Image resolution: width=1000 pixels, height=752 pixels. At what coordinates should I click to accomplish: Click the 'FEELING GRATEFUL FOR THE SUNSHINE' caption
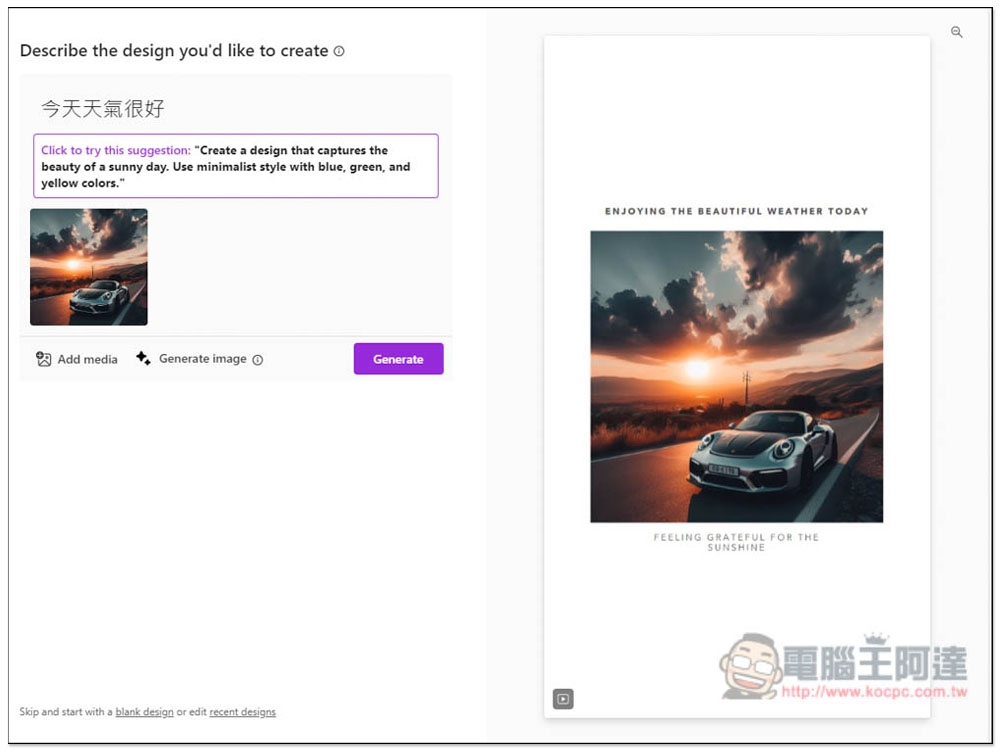pos(736,542)
